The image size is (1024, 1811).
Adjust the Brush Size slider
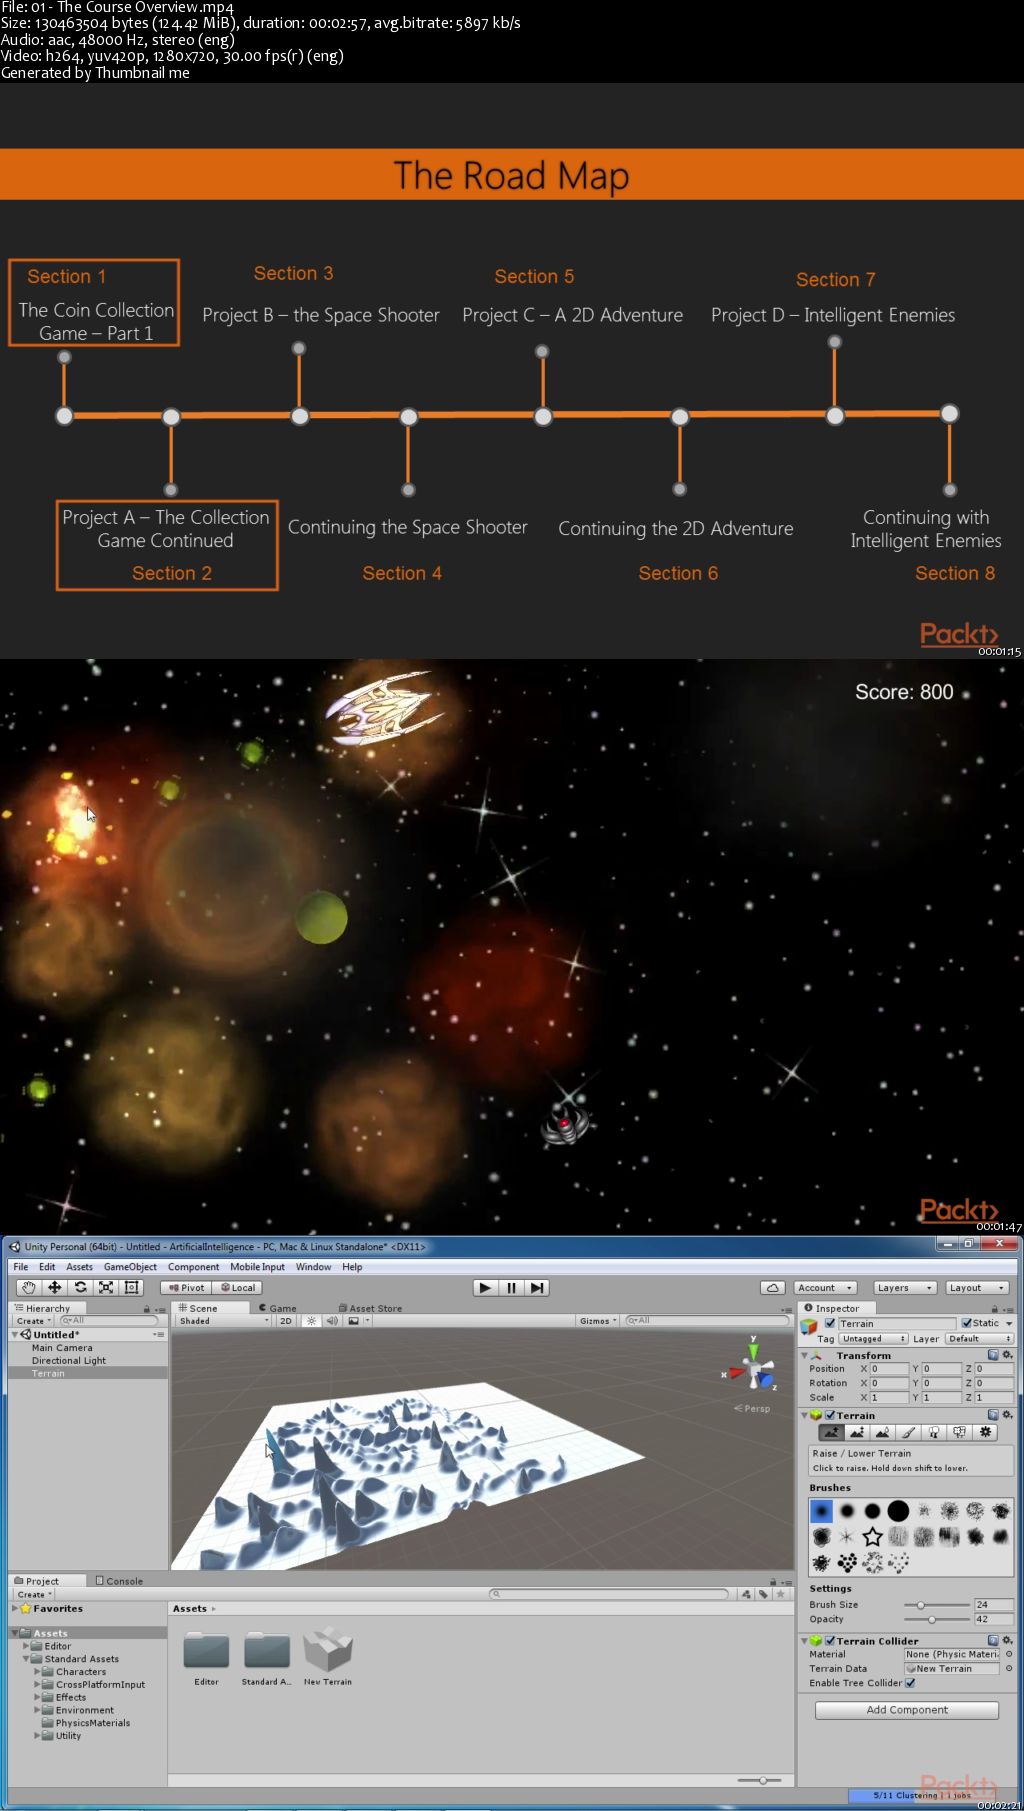pyautogui.click(x=936, y=1604)
